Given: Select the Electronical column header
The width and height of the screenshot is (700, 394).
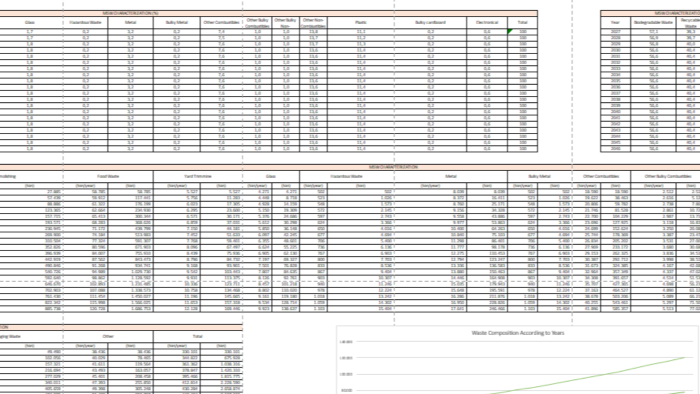Looking at the screenshot, I should (487, 22).
